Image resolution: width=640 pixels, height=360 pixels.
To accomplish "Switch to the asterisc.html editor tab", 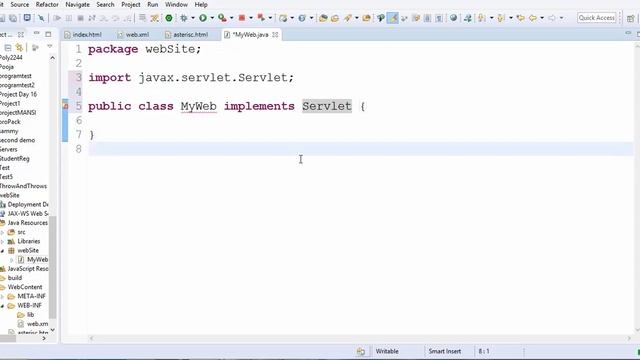I will (x=187, y=35).
